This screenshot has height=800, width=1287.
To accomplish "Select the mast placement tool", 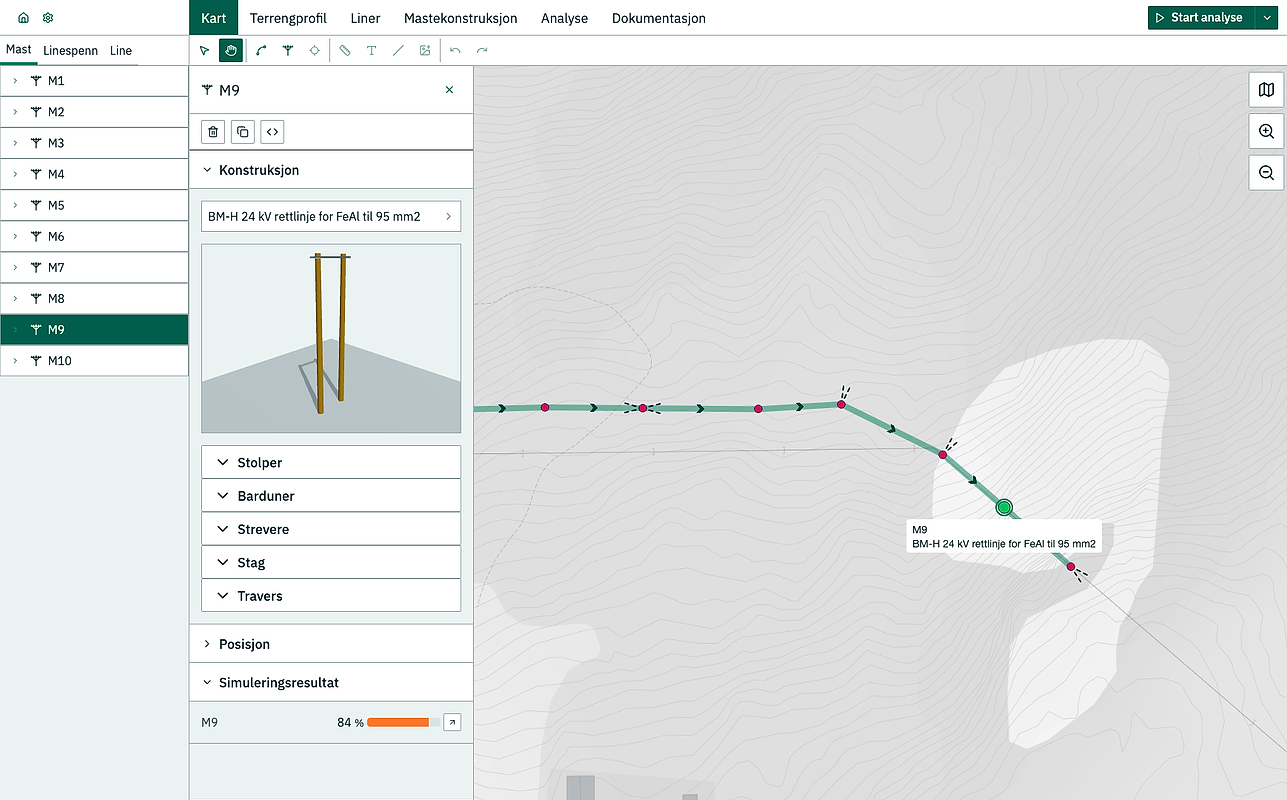I will pos(288,50).
